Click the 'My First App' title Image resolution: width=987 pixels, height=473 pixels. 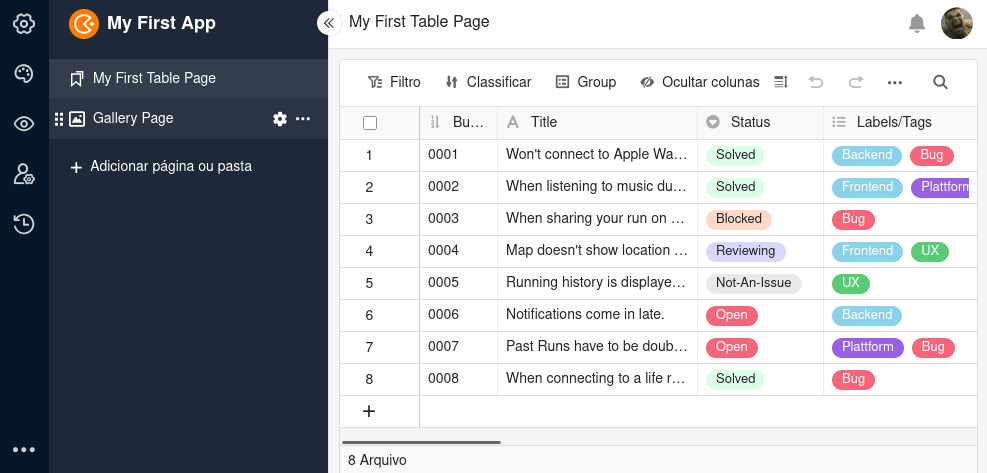point(161,23)
